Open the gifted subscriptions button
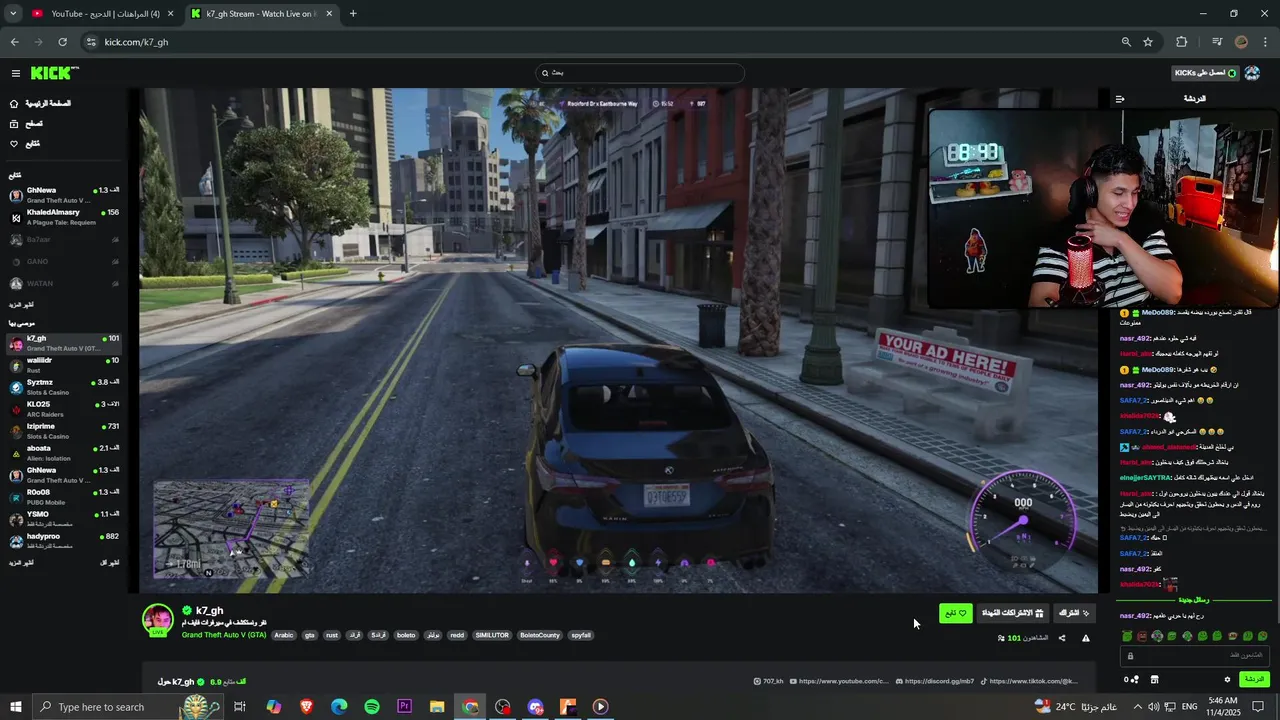 1012,613
